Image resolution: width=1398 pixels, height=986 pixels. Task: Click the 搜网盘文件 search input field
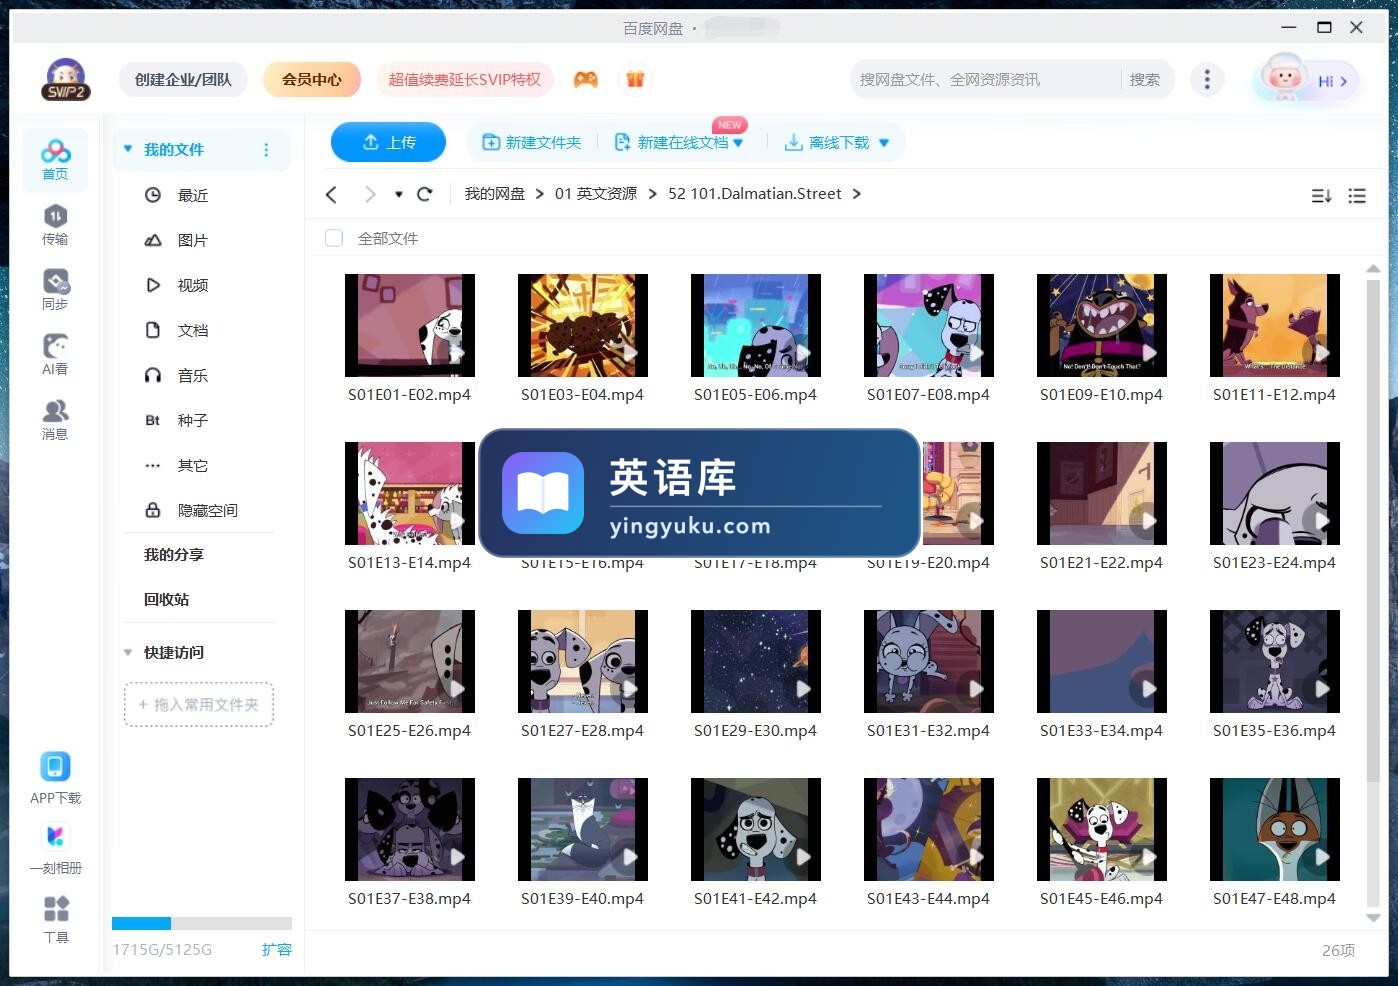point(985,79)
